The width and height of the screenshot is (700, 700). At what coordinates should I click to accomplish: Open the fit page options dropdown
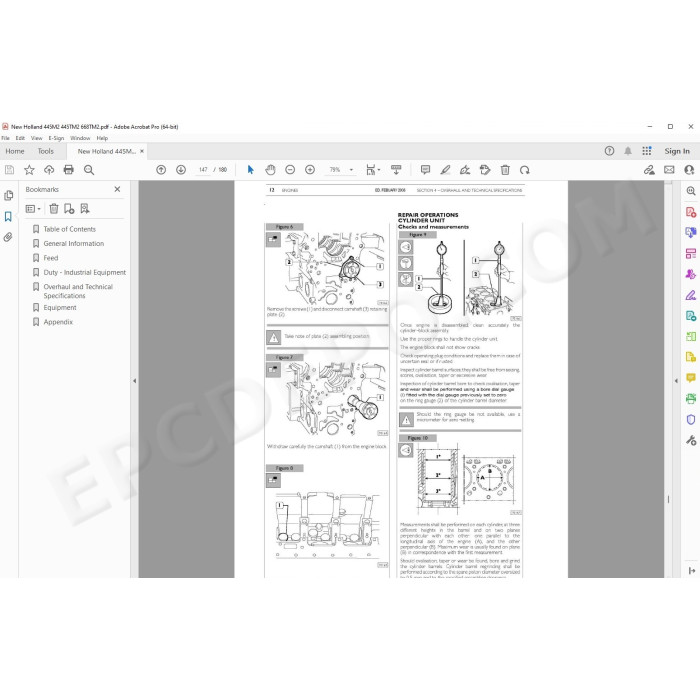[x=373, y=170]
